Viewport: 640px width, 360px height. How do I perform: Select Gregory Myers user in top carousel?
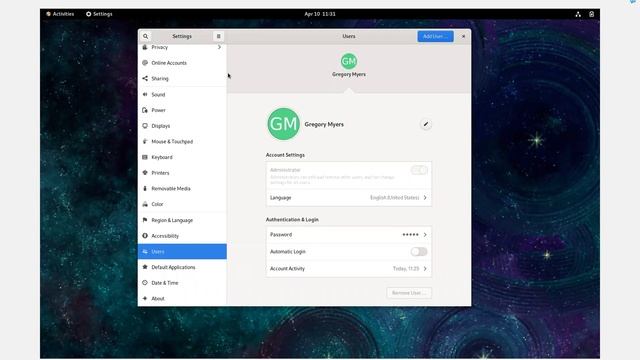click(x=349, y=65)
